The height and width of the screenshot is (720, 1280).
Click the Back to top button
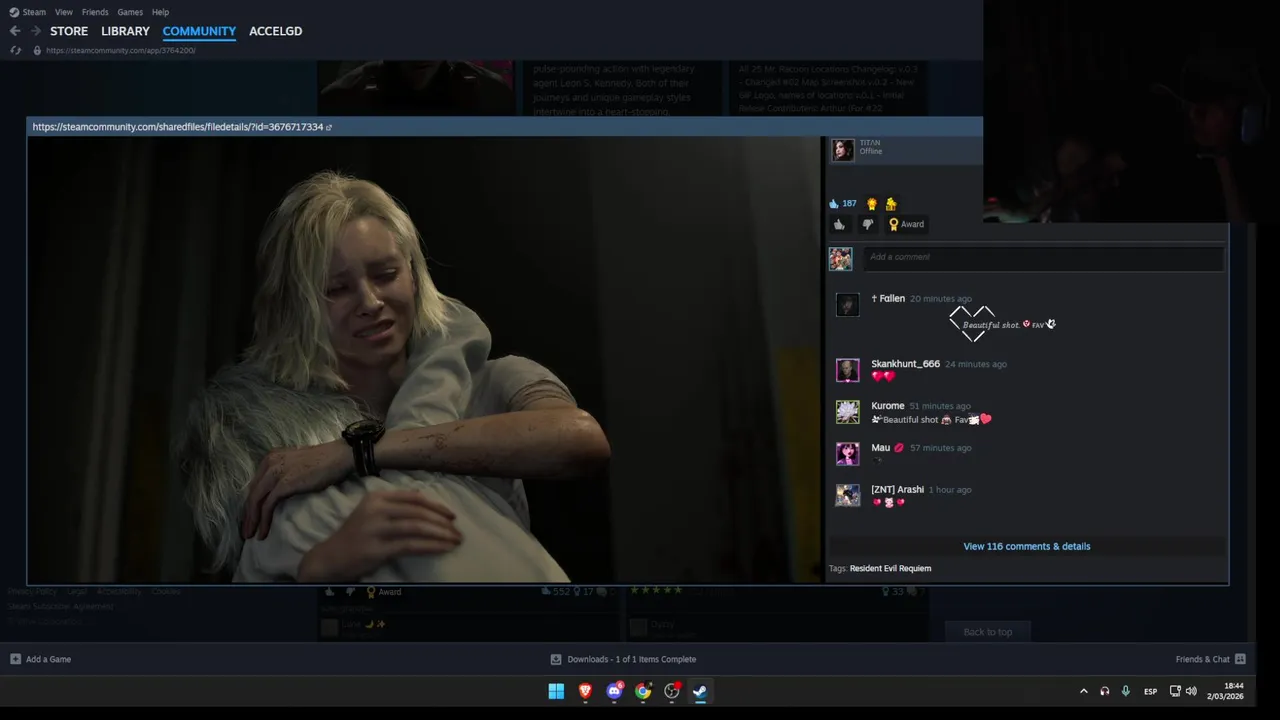click(x=988, y=632)
